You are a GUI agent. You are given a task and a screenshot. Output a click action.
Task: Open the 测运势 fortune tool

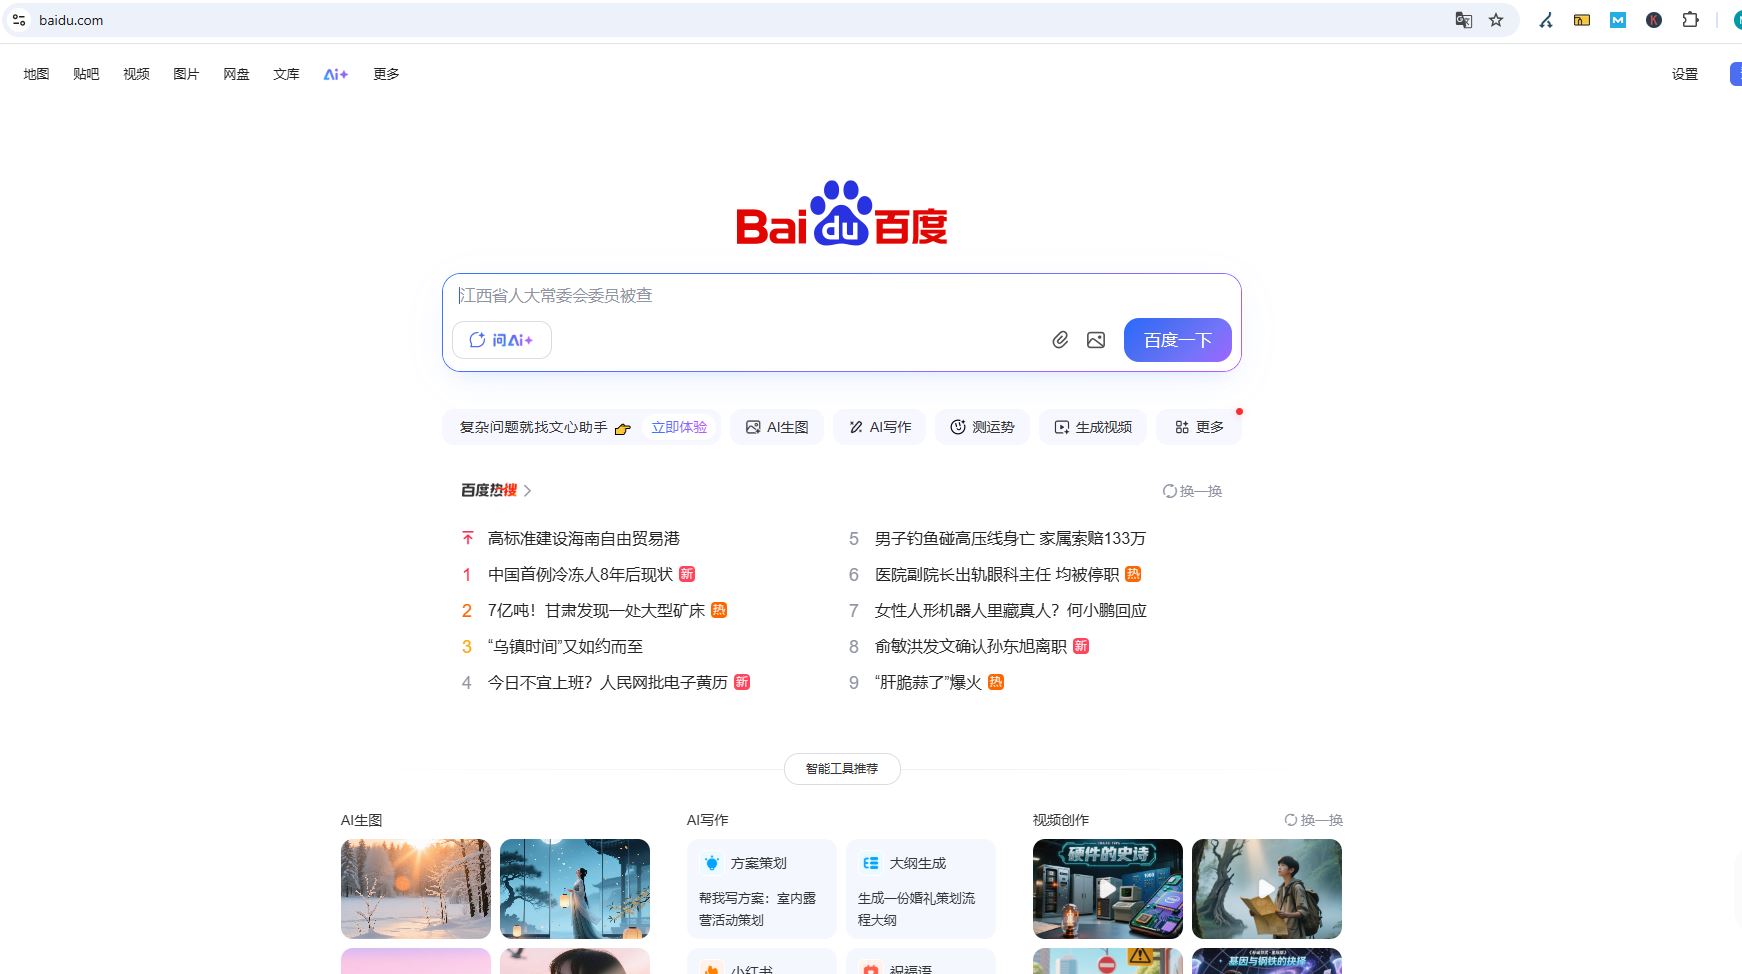click(x=982, y=427)
